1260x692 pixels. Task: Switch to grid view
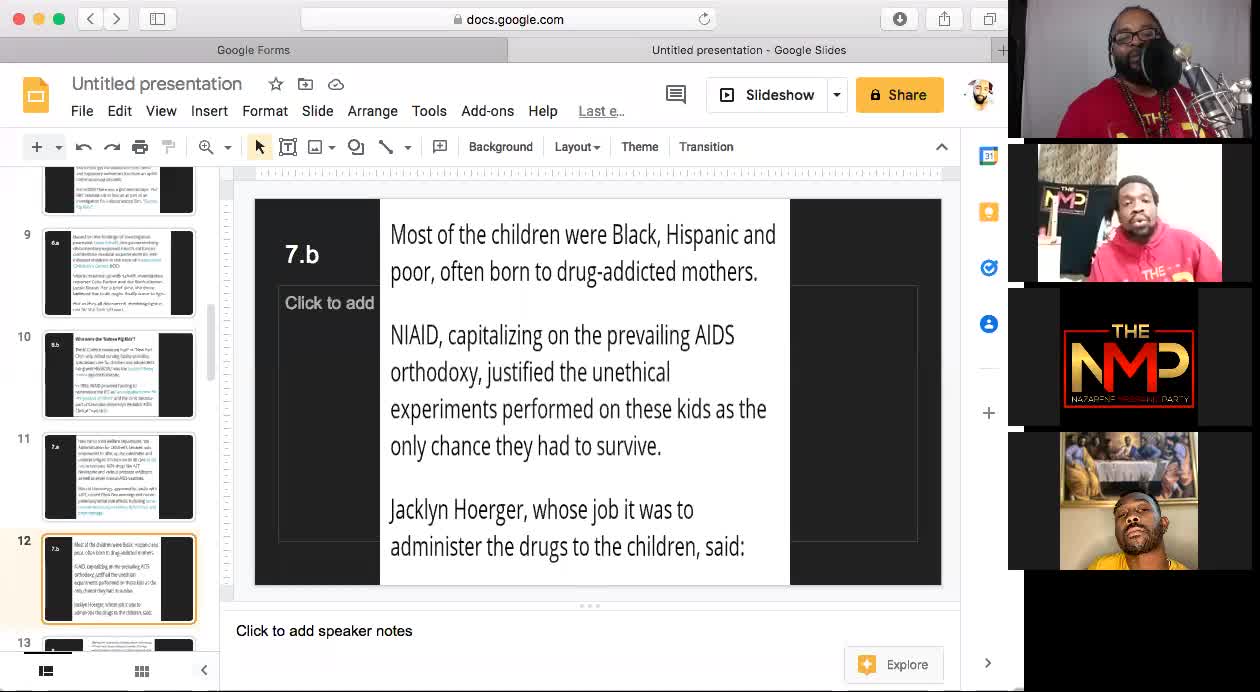[x=142, y=671]
